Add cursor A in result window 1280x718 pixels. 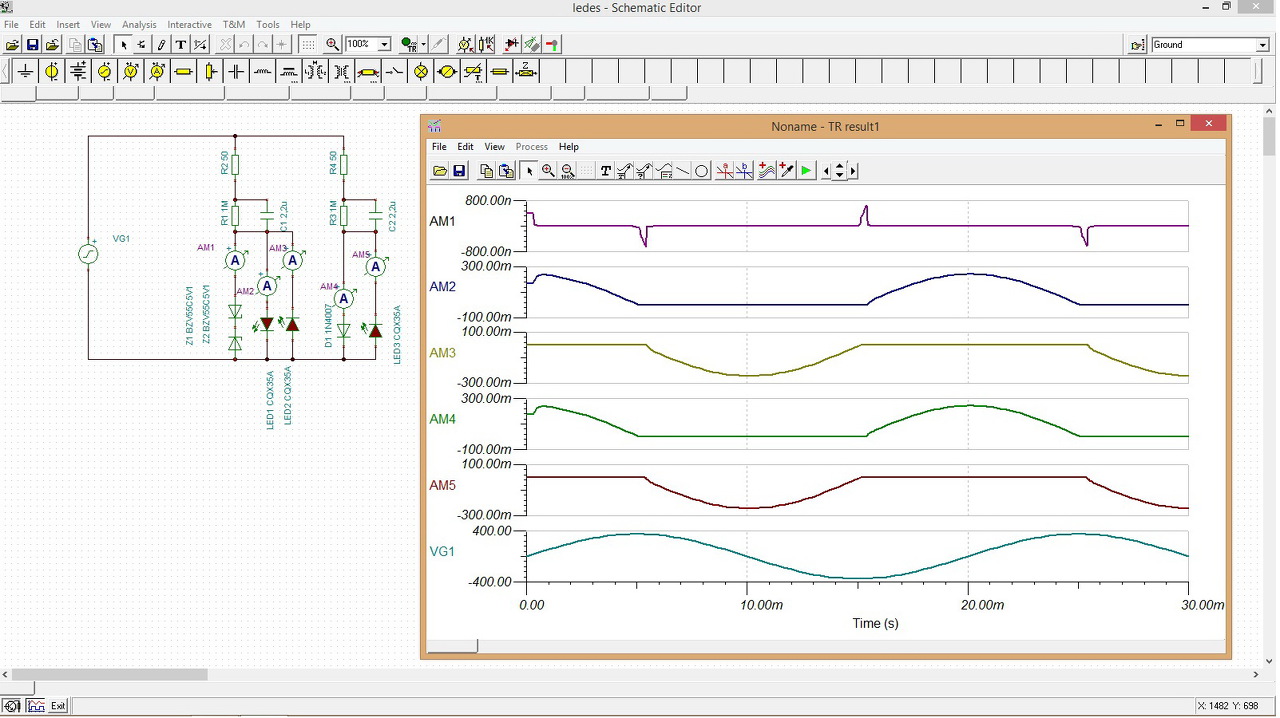tap(725, 171)
